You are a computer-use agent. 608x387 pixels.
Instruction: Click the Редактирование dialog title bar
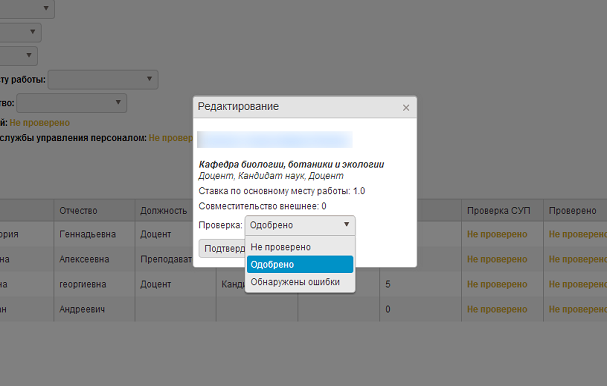(305, 107)
